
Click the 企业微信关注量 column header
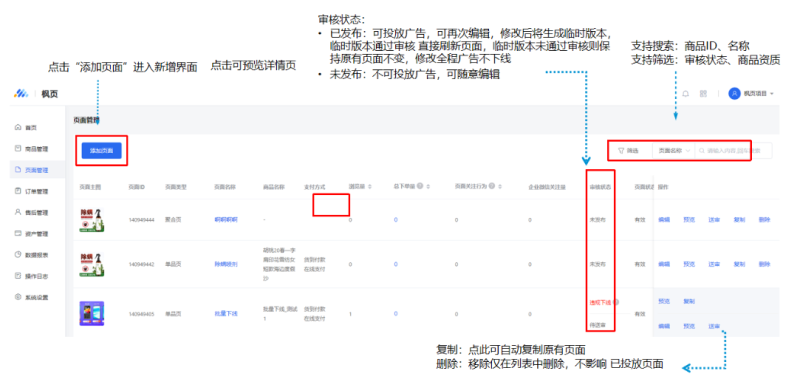547,187
